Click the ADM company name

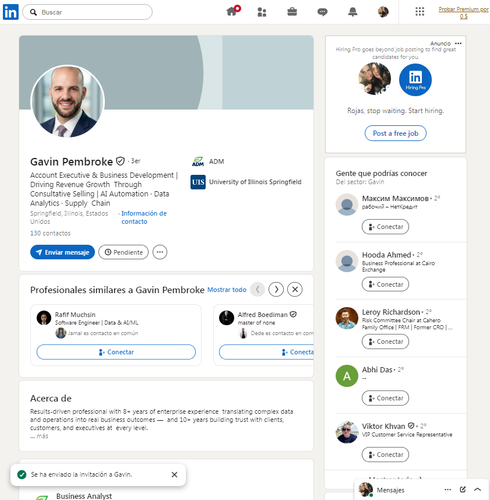pos(216,162)
